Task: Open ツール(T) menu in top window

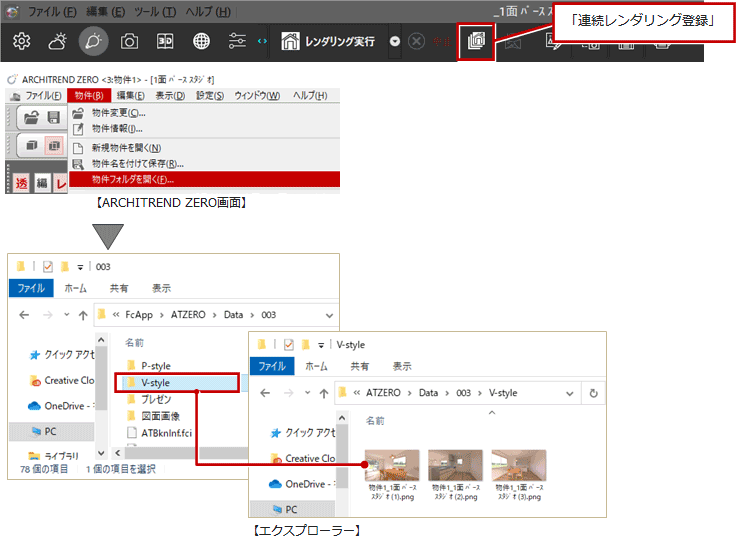Action: point(155,12)
